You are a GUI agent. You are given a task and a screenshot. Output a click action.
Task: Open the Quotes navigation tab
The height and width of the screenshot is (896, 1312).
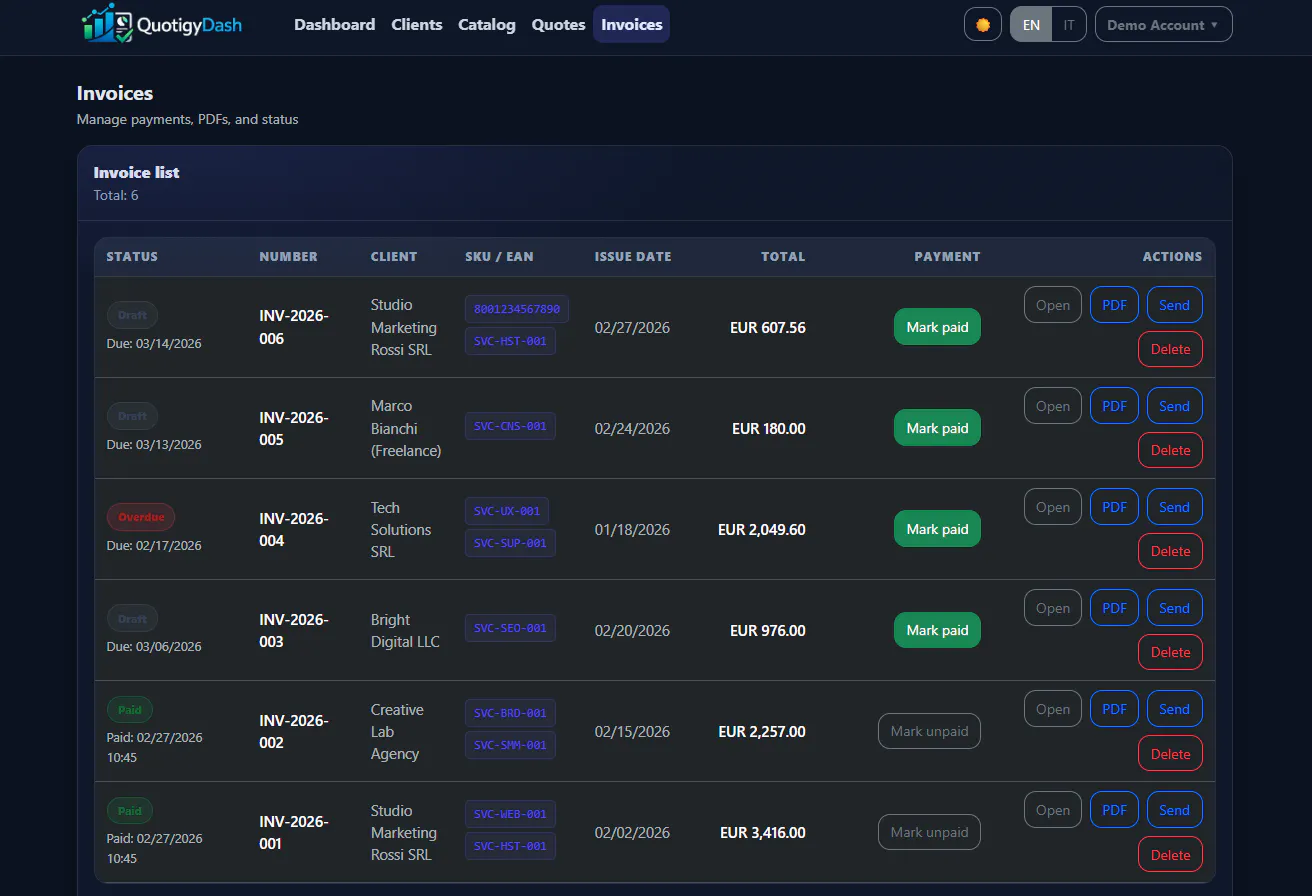pyautogui.click(x=558, y=25)
